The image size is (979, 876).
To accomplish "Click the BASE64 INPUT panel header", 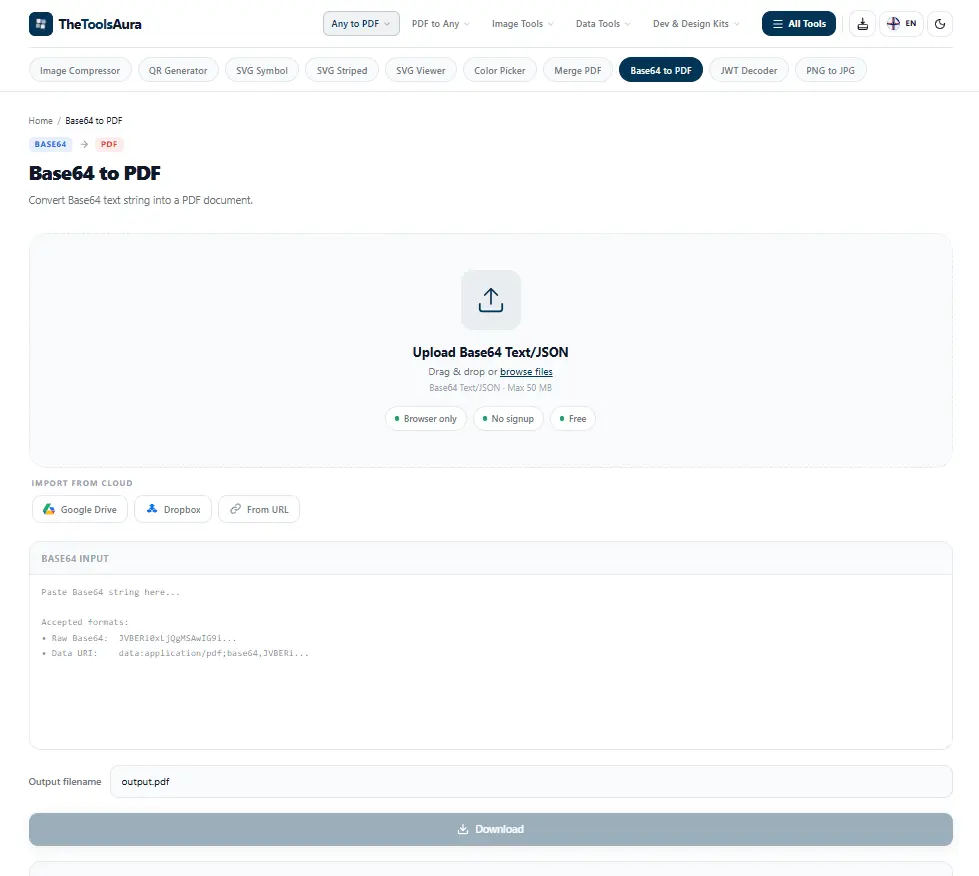I will coord(491,558).
